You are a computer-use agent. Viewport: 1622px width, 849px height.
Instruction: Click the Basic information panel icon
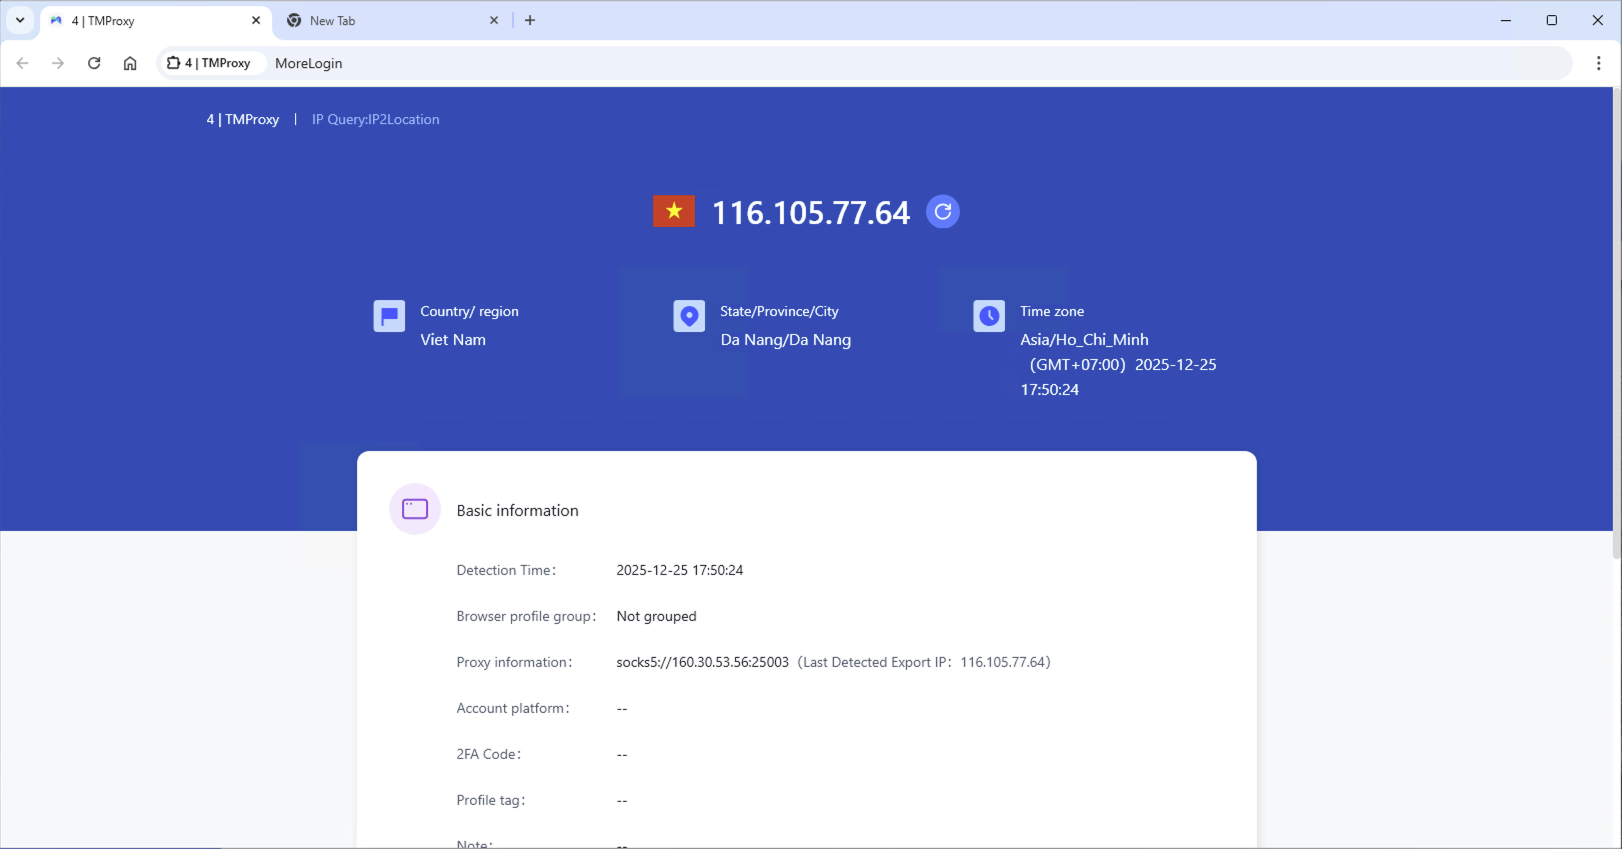(x=415, y=510)
